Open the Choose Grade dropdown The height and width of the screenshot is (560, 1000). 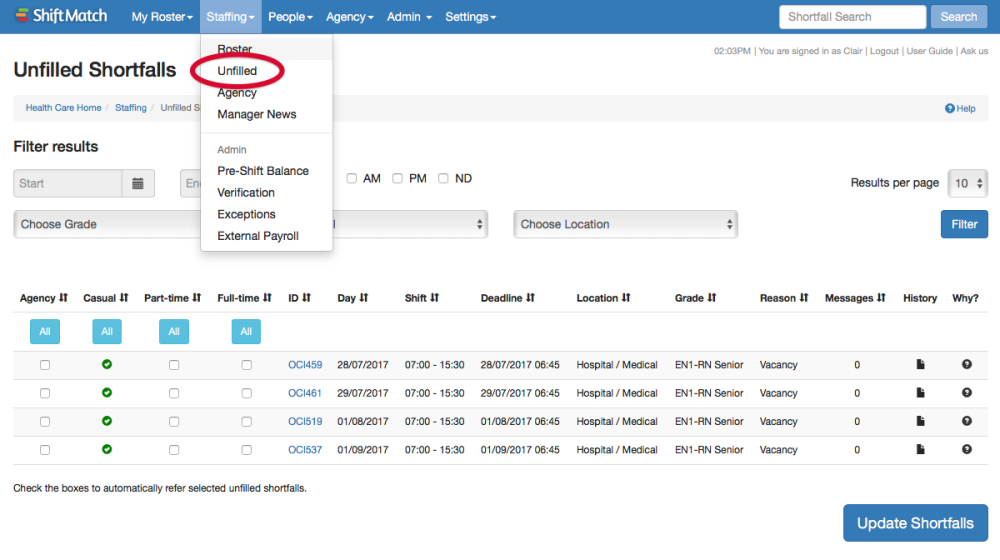click(x=107, y=225)
